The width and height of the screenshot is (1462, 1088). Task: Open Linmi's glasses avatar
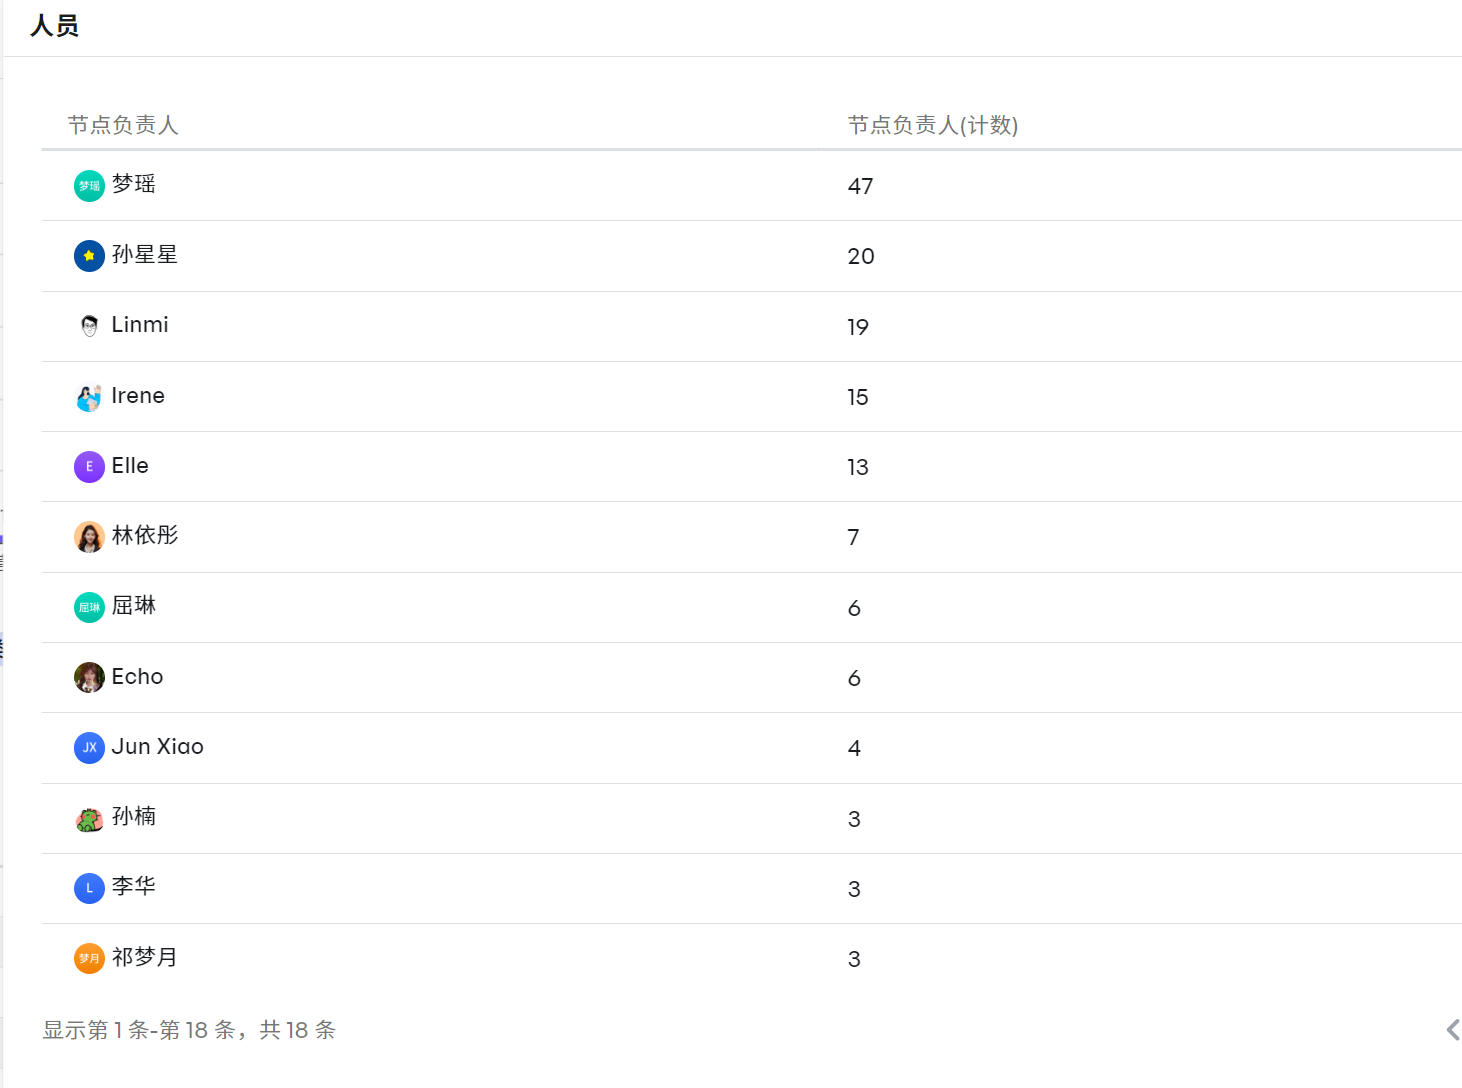(x=89, y=326)
